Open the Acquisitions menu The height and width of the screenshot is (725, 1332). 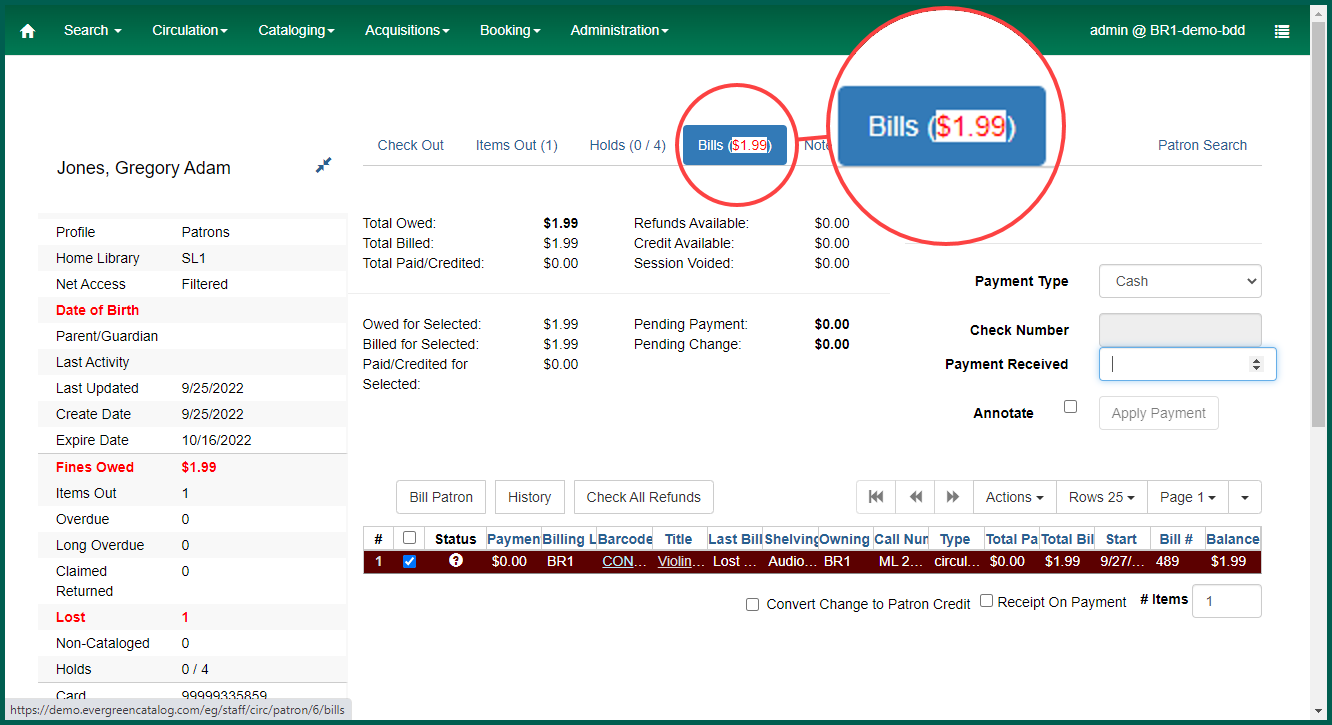(x=407, y=31)
